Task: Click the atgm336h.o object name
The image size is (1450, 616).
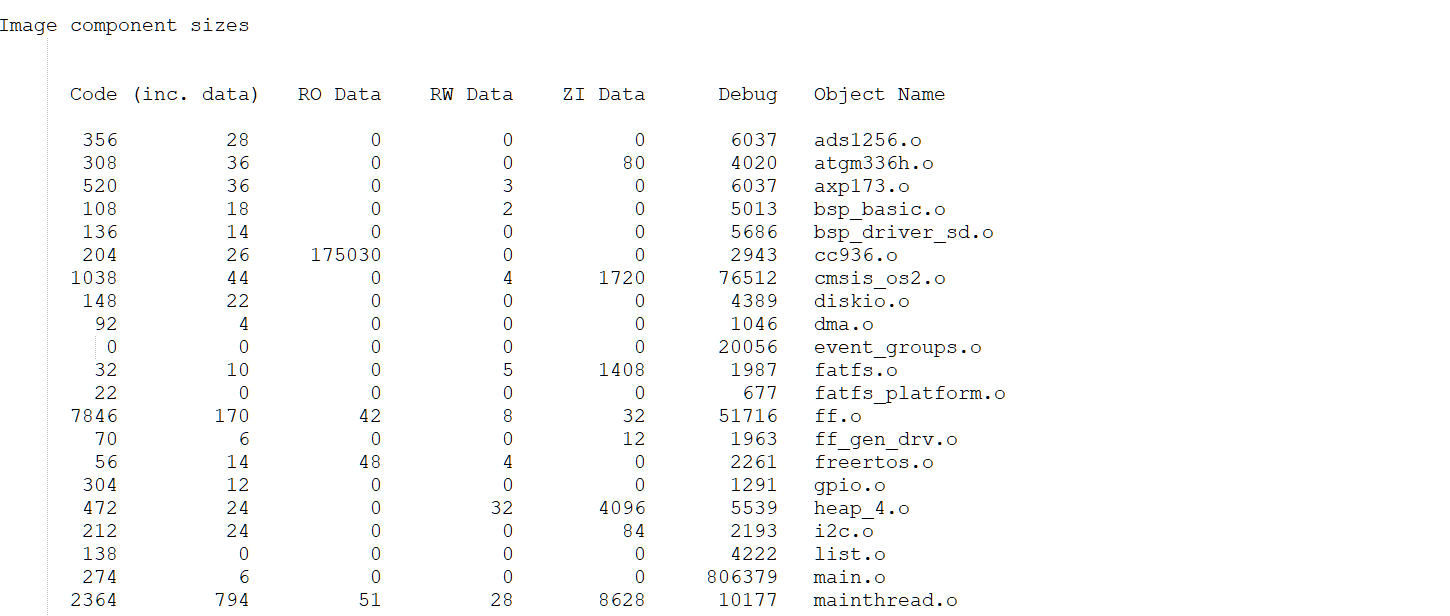Action: click(873, 163)
